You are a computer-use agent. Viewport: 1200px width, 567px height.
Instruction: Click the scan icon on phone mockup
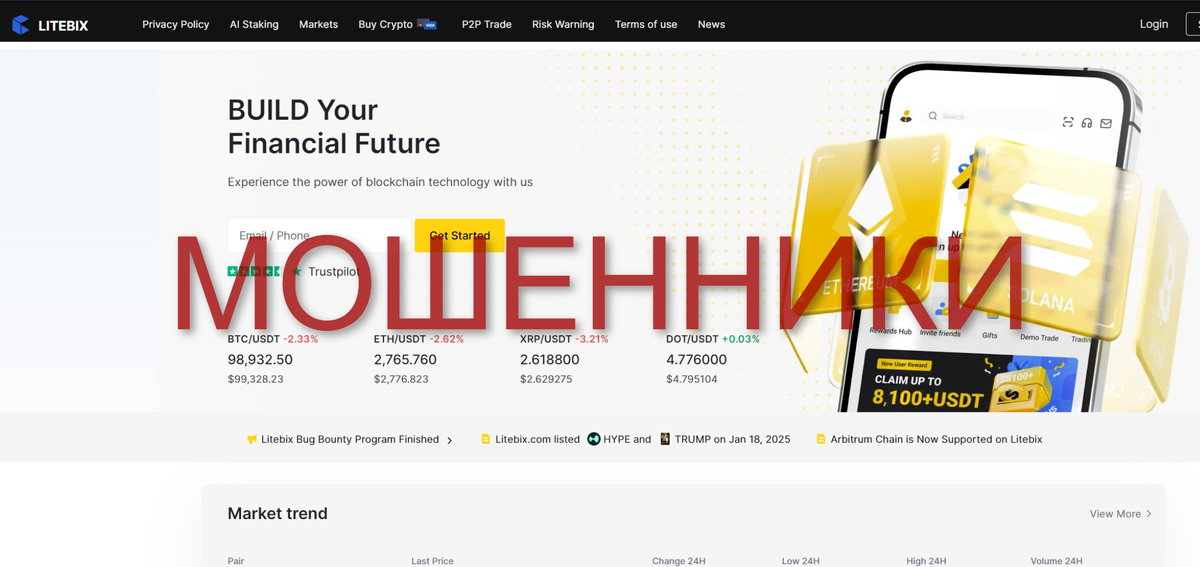[1068, 122]
